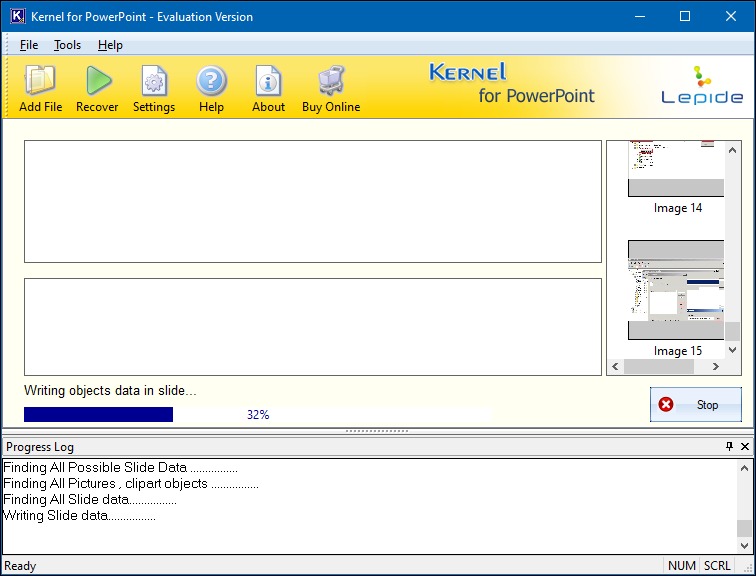
Task: Click the Ready status bar text
Action: pos(20,565)
